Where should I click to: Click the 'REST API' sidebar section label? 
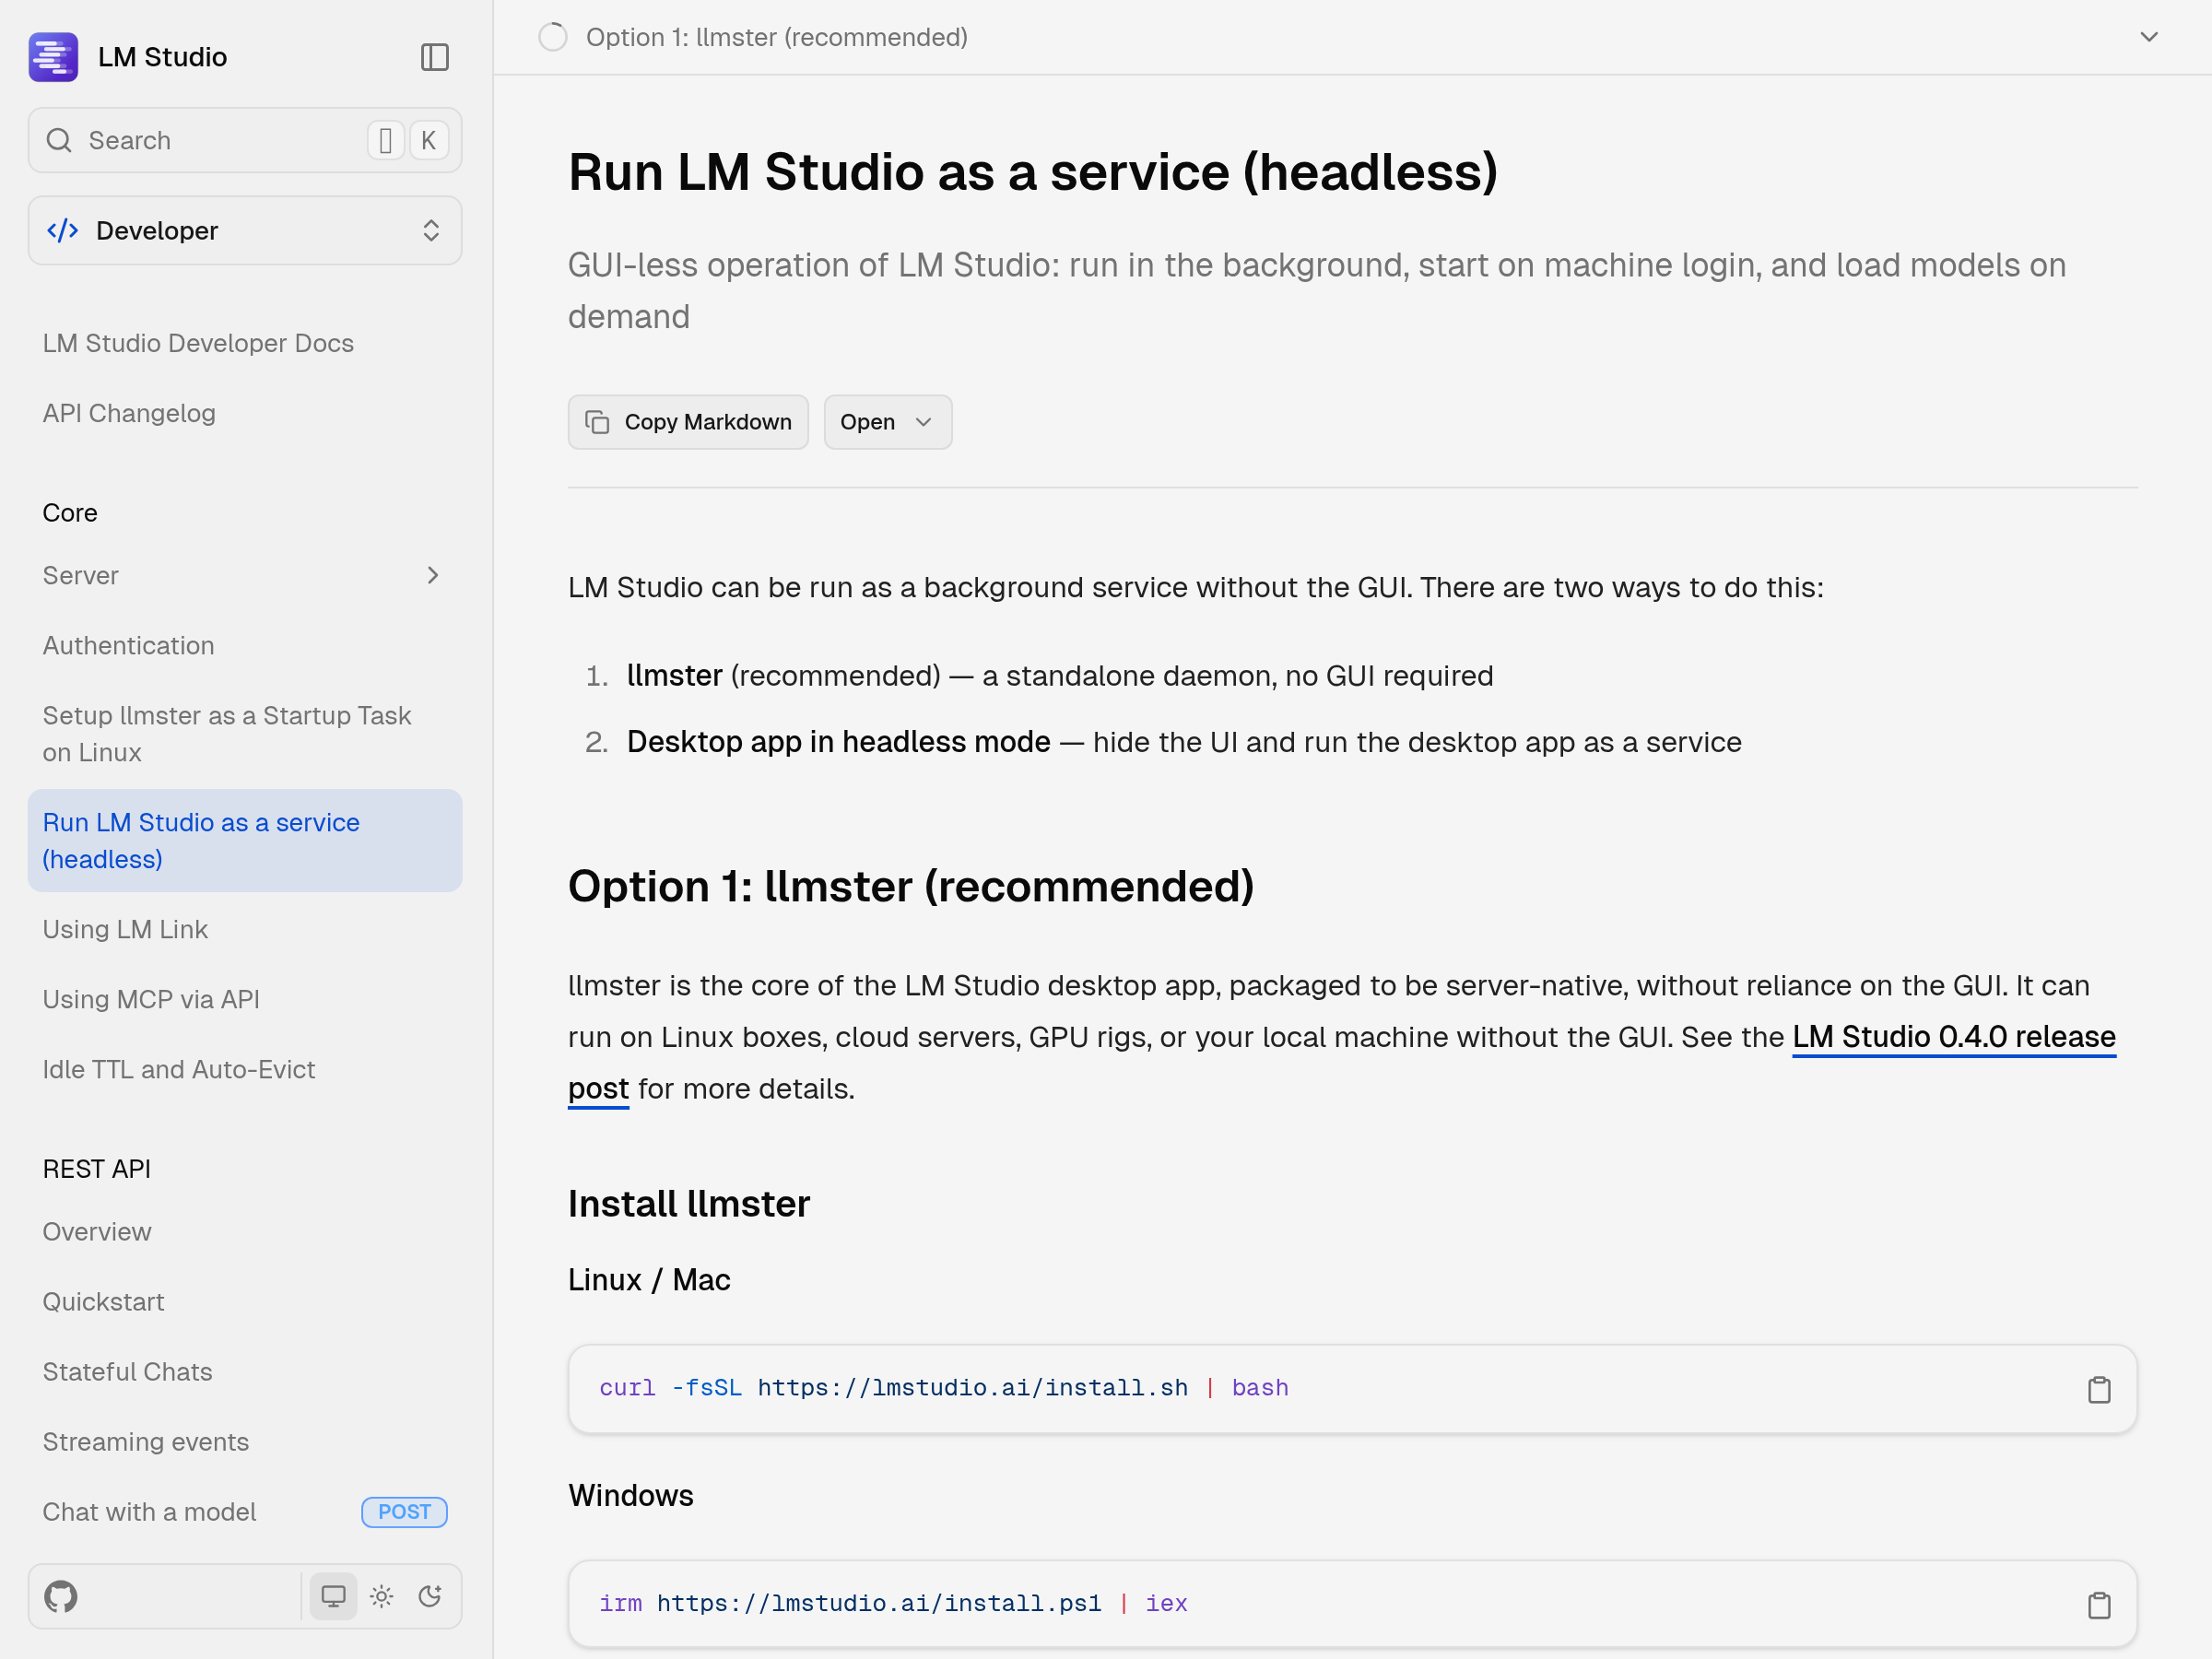(x=97, y=1169)
